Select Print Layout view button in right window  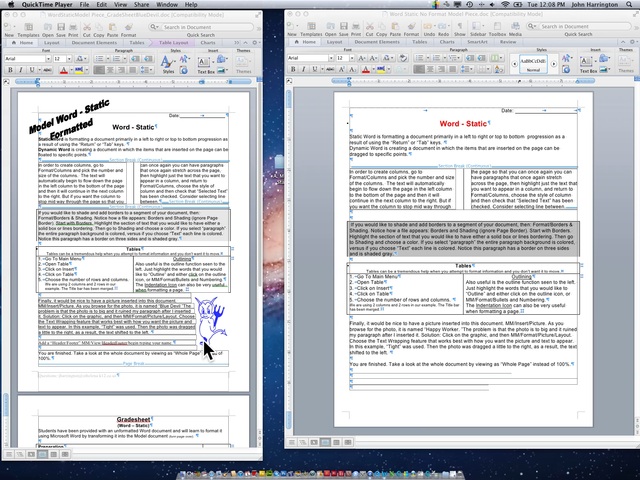[x=325, y=442]
